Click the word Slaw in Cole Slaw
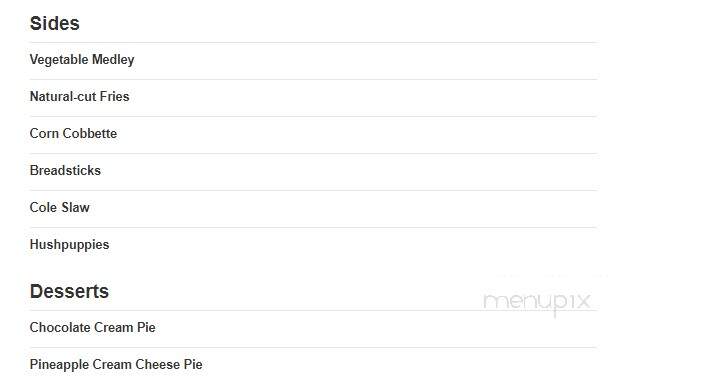716x384 pixels. (75, 207)
